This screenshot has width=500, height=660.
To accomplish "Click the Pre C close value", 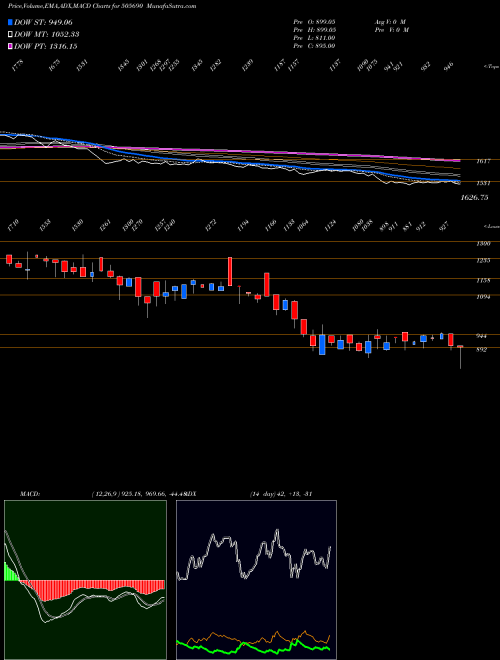I will tap(314, 45).
